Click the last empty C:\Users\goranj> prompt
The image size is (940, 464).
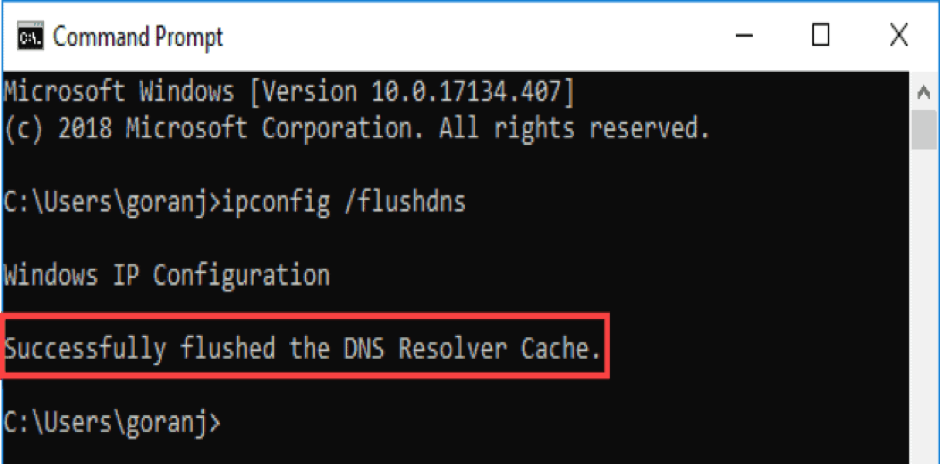tap(112, 423)
